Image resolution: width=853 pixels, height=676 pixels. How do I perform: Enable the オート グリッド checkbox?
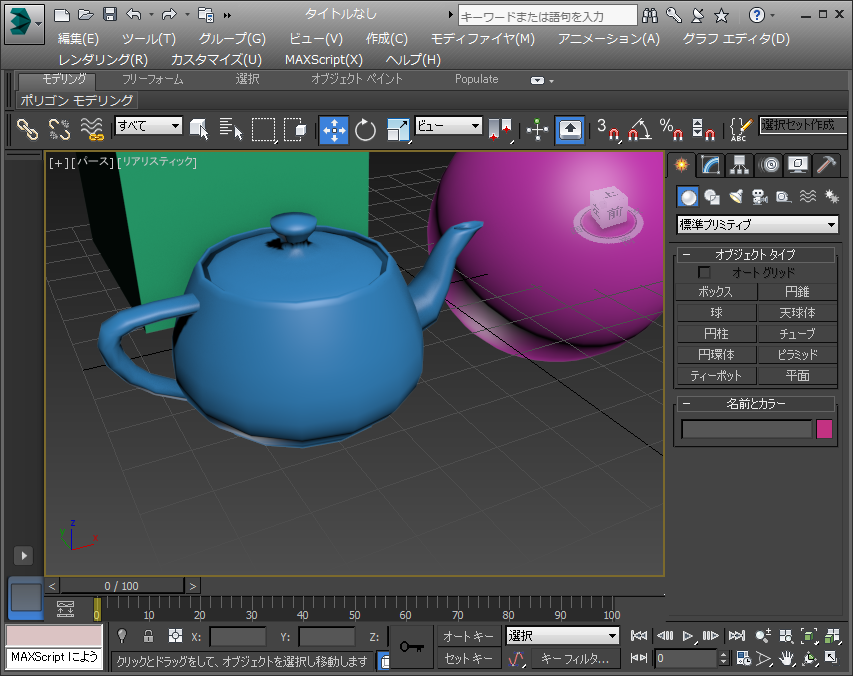point(704,272)
